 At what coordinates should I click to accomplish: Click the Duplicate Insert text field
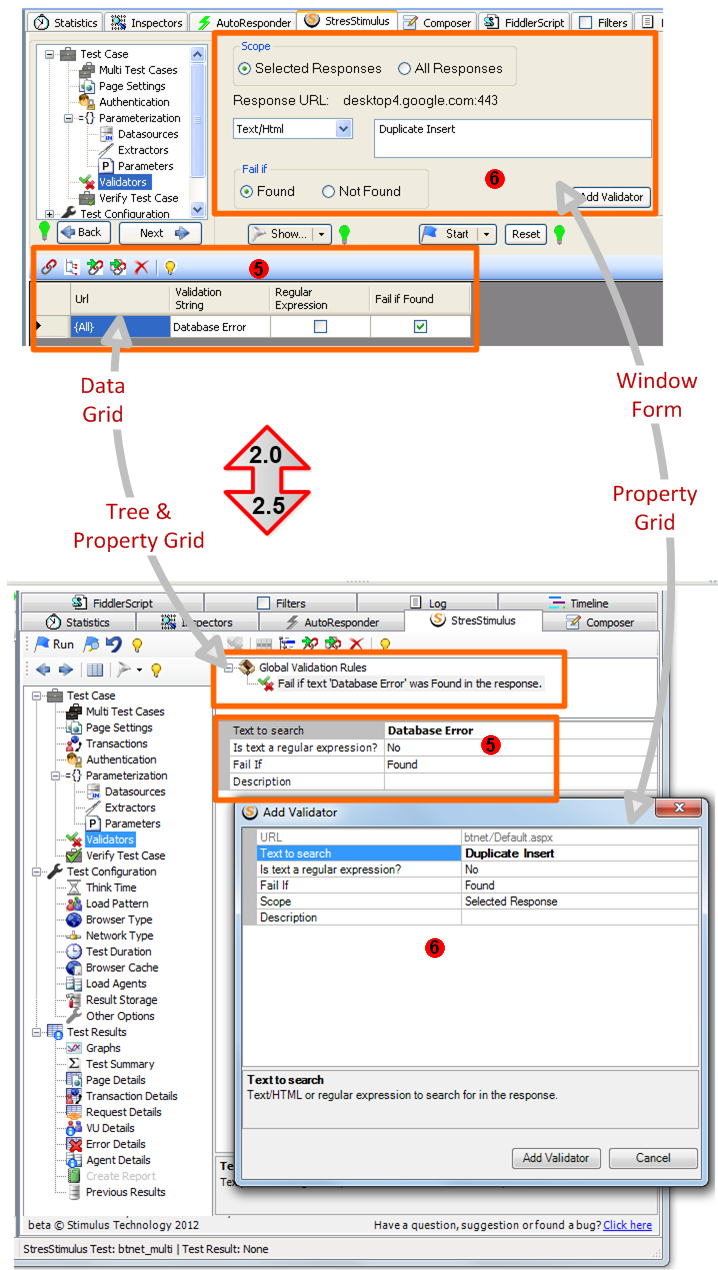click(x=513, y=138)
